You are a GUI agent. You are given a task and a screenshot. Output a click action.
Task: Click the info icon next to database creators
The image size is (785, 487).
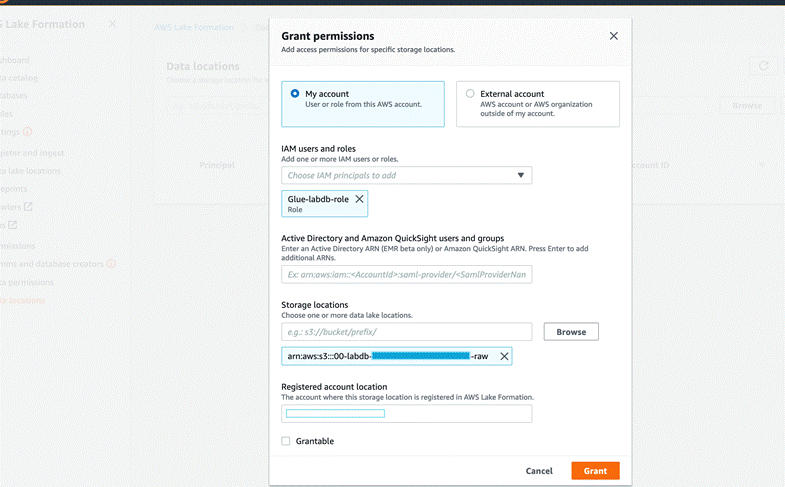click(111, 264)
